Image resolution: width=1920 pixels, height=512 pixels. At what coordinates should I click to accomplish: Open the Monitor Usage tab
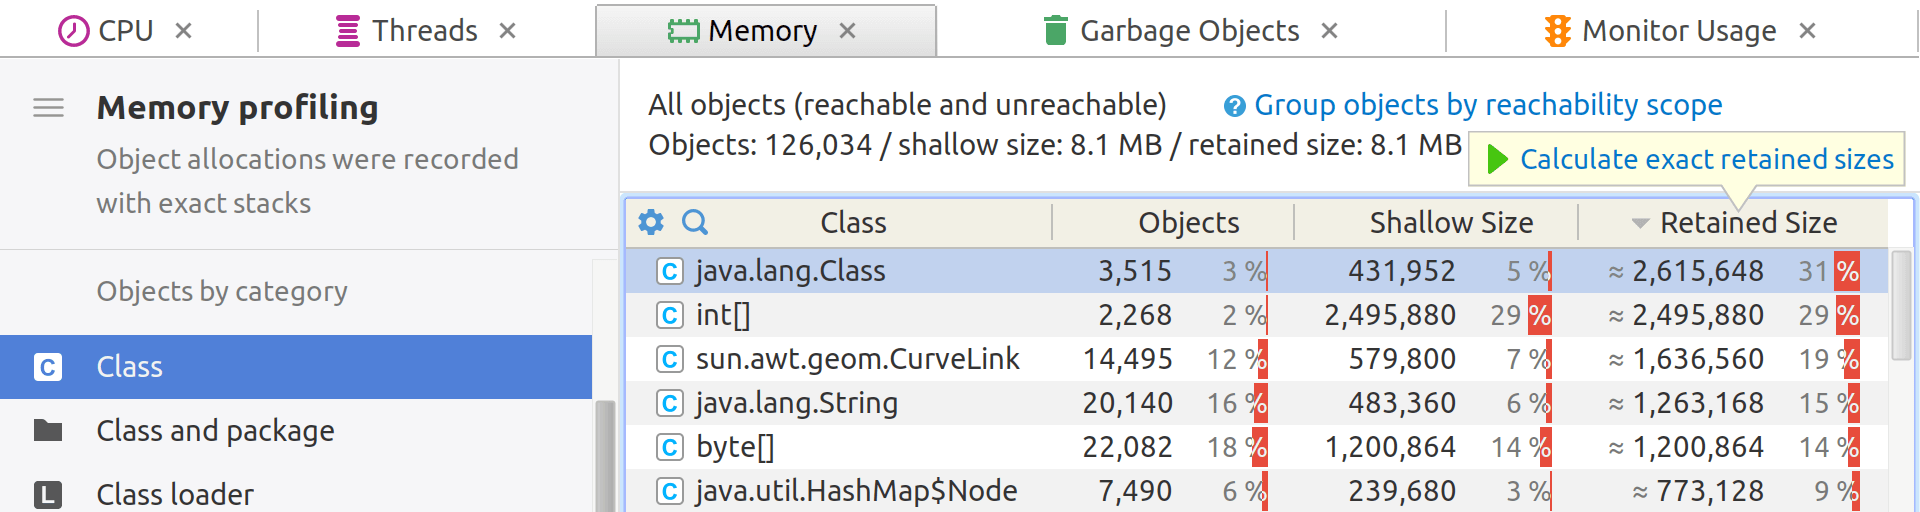click(1660, 31)
